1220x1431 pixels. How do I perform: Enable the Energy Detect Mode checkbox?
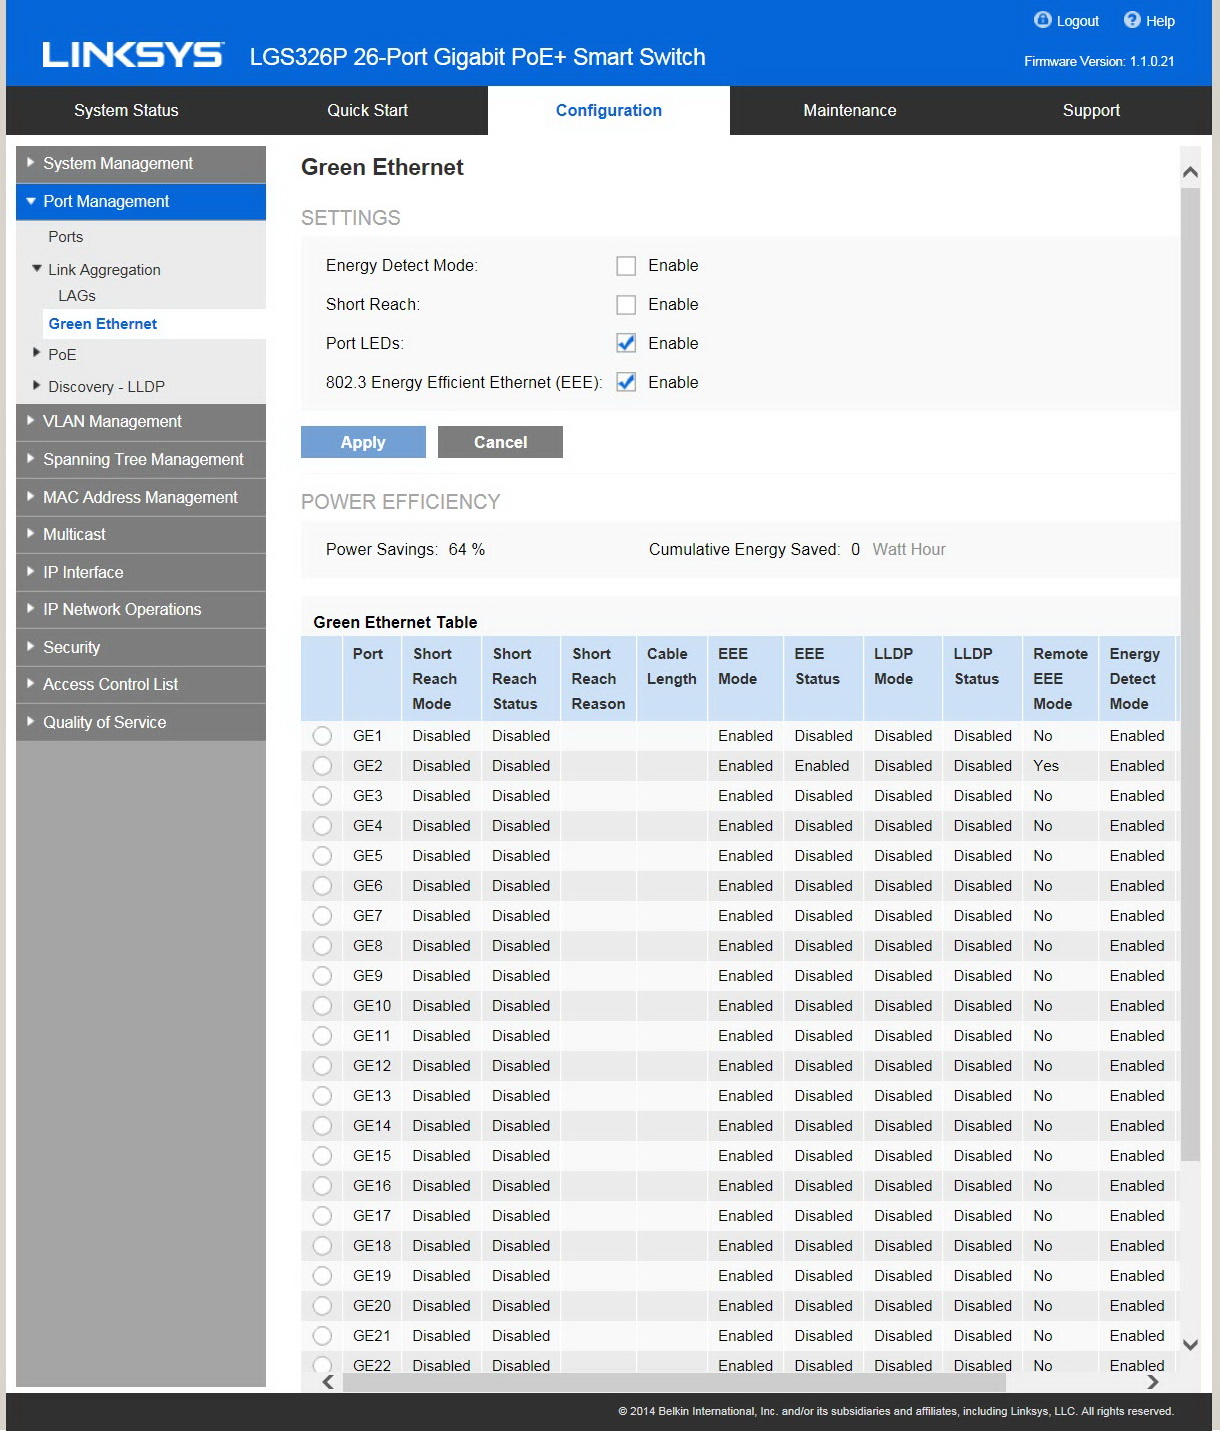(x=626, y=266)
